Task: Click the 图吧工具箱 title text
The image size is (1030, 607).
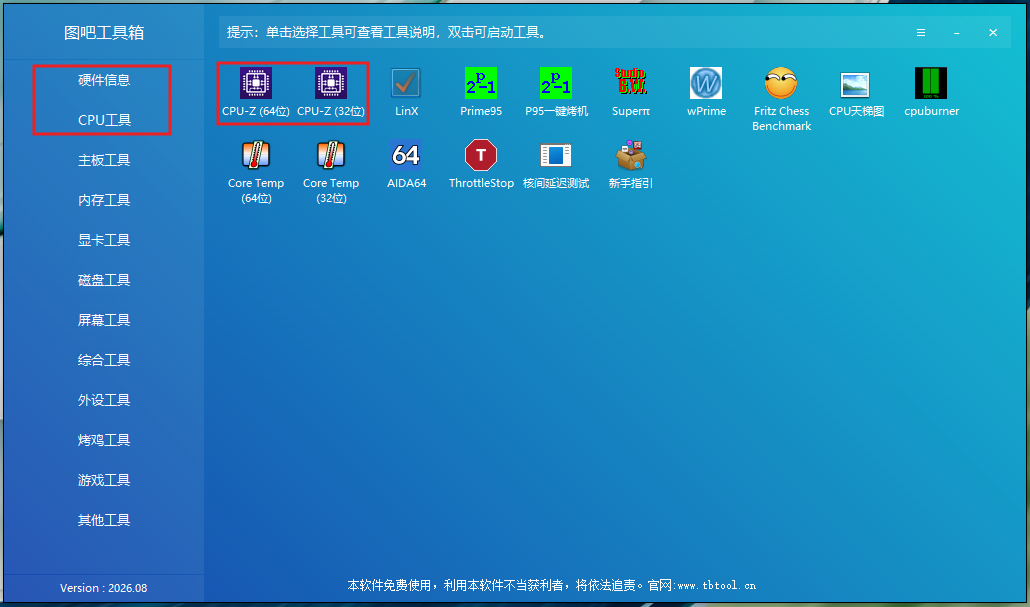Action: click(x=104, y=33)
